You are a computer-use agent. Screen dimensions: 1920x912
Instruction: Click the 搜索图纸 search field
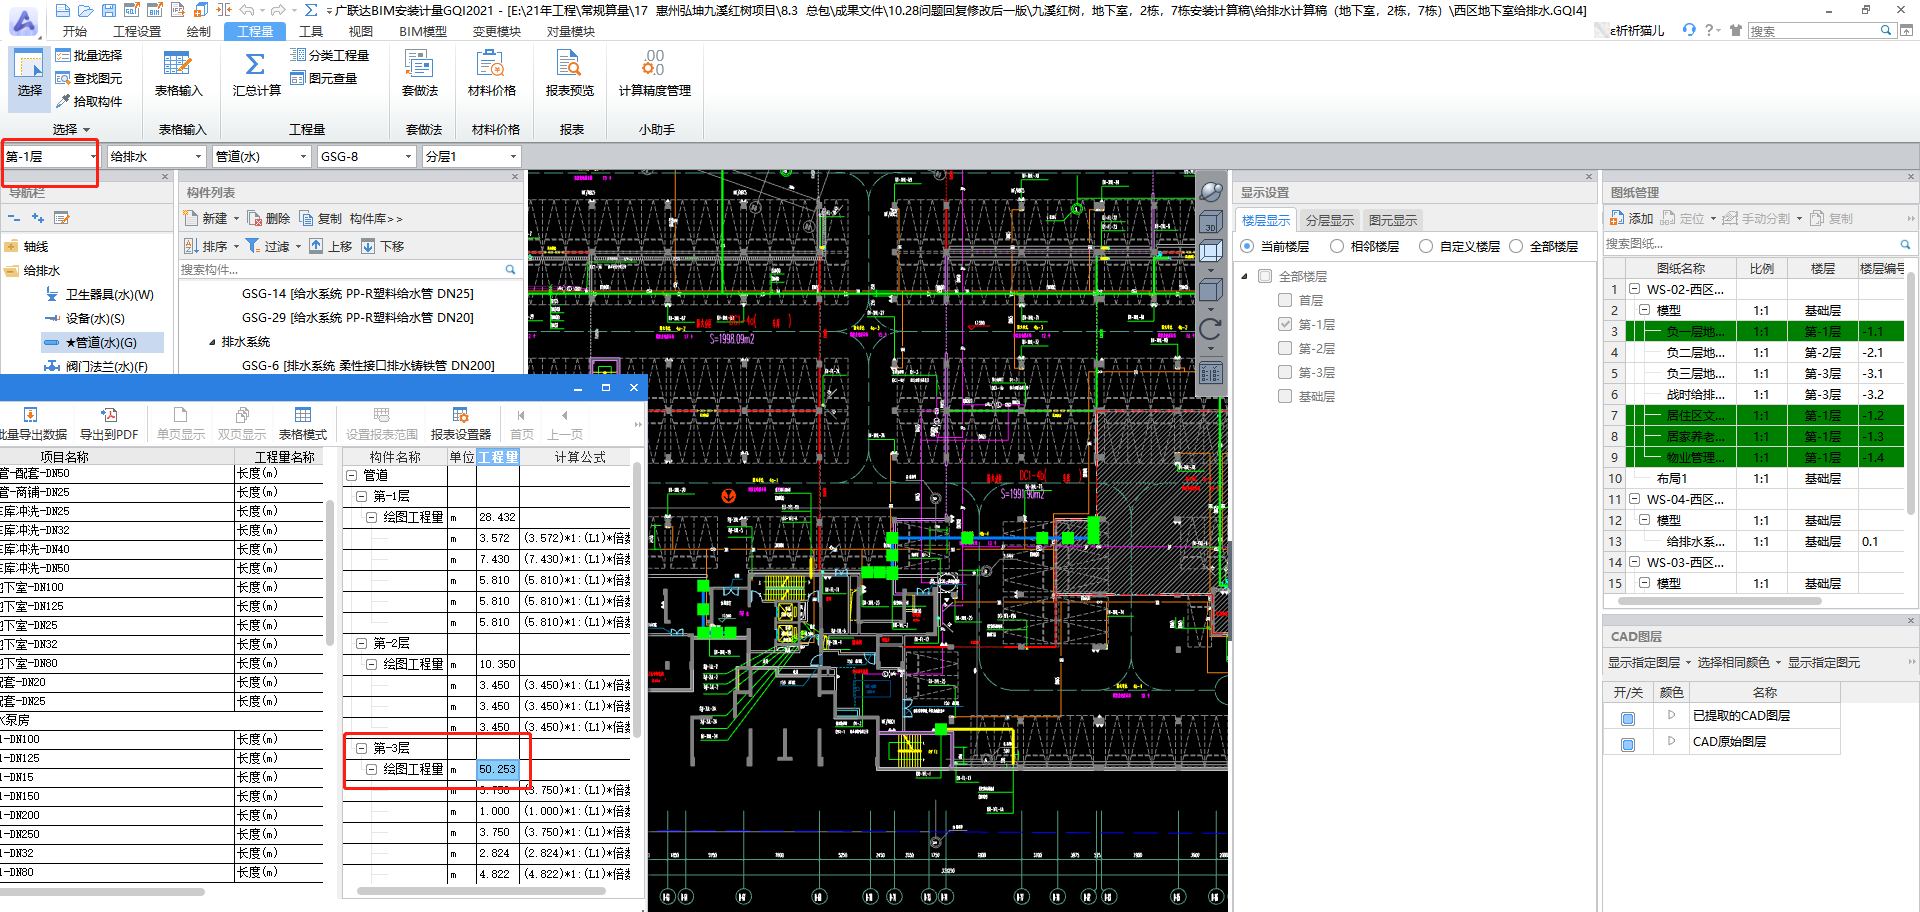click(1758, 244)
